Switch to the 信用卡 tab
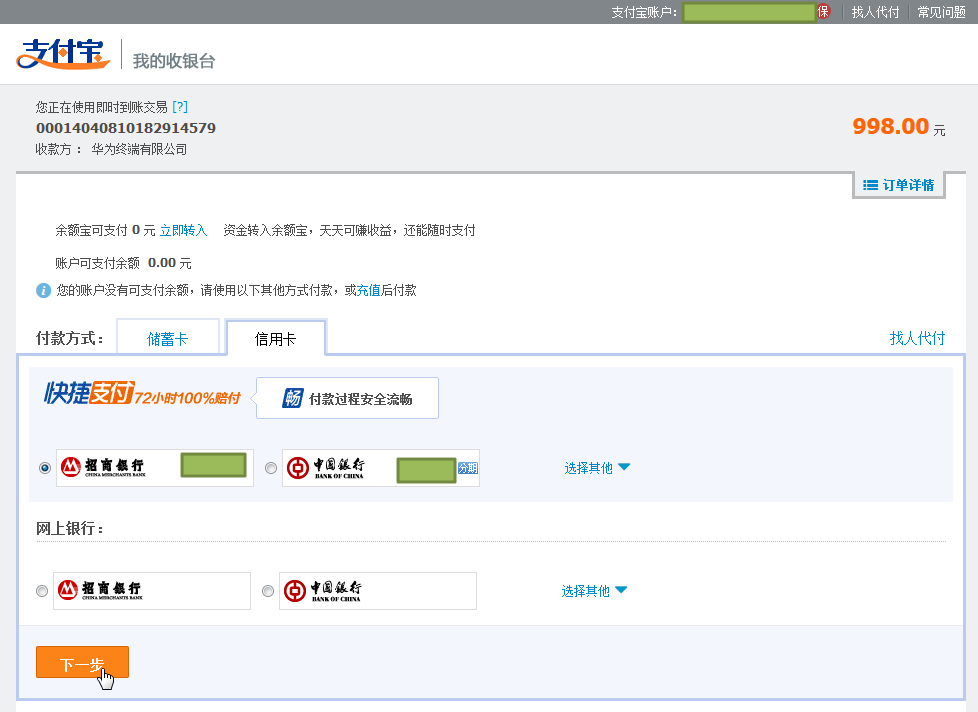 [276, 338]
